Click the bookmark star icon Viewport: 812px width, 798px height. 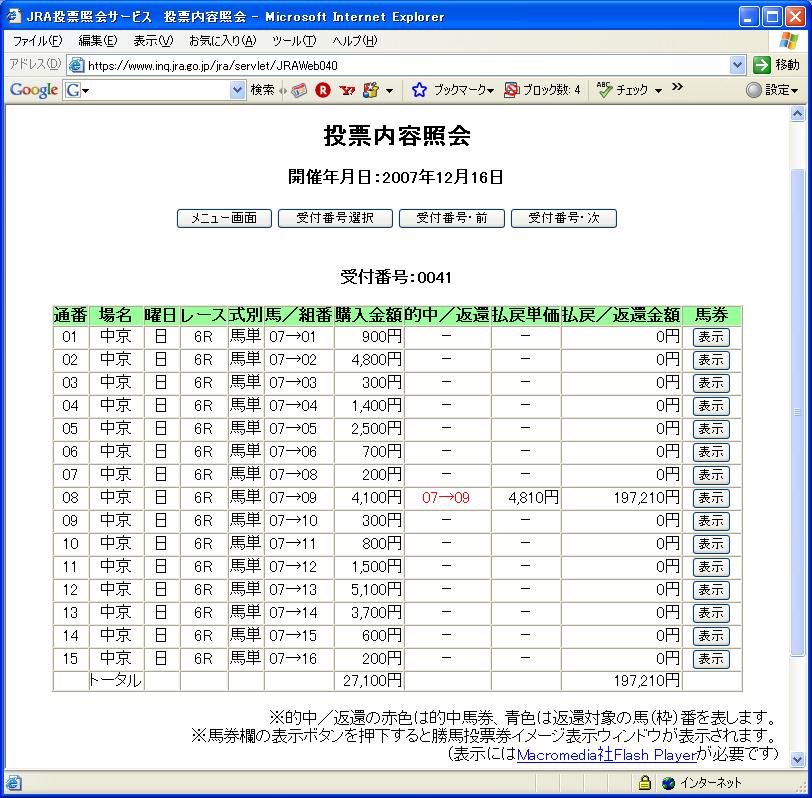tap(419, 90)
